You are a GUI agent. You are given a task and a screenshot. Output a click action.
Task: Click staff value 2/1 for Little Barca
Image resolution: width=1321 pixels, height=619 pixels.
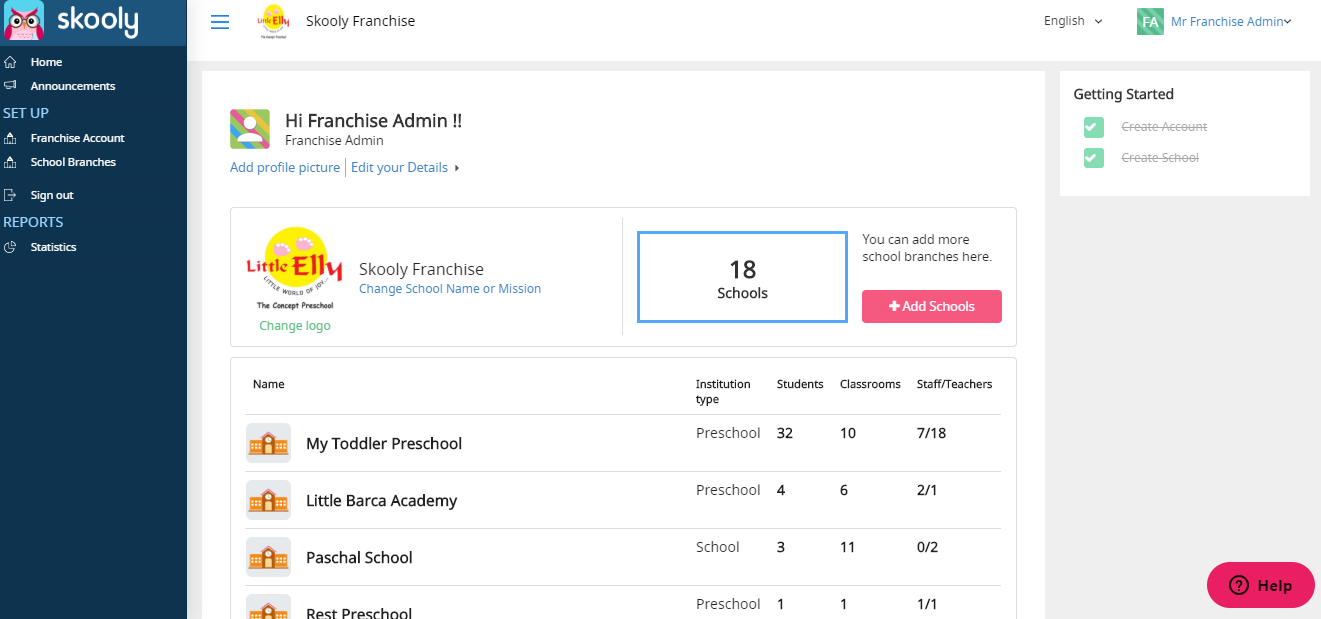coord(927,490)
